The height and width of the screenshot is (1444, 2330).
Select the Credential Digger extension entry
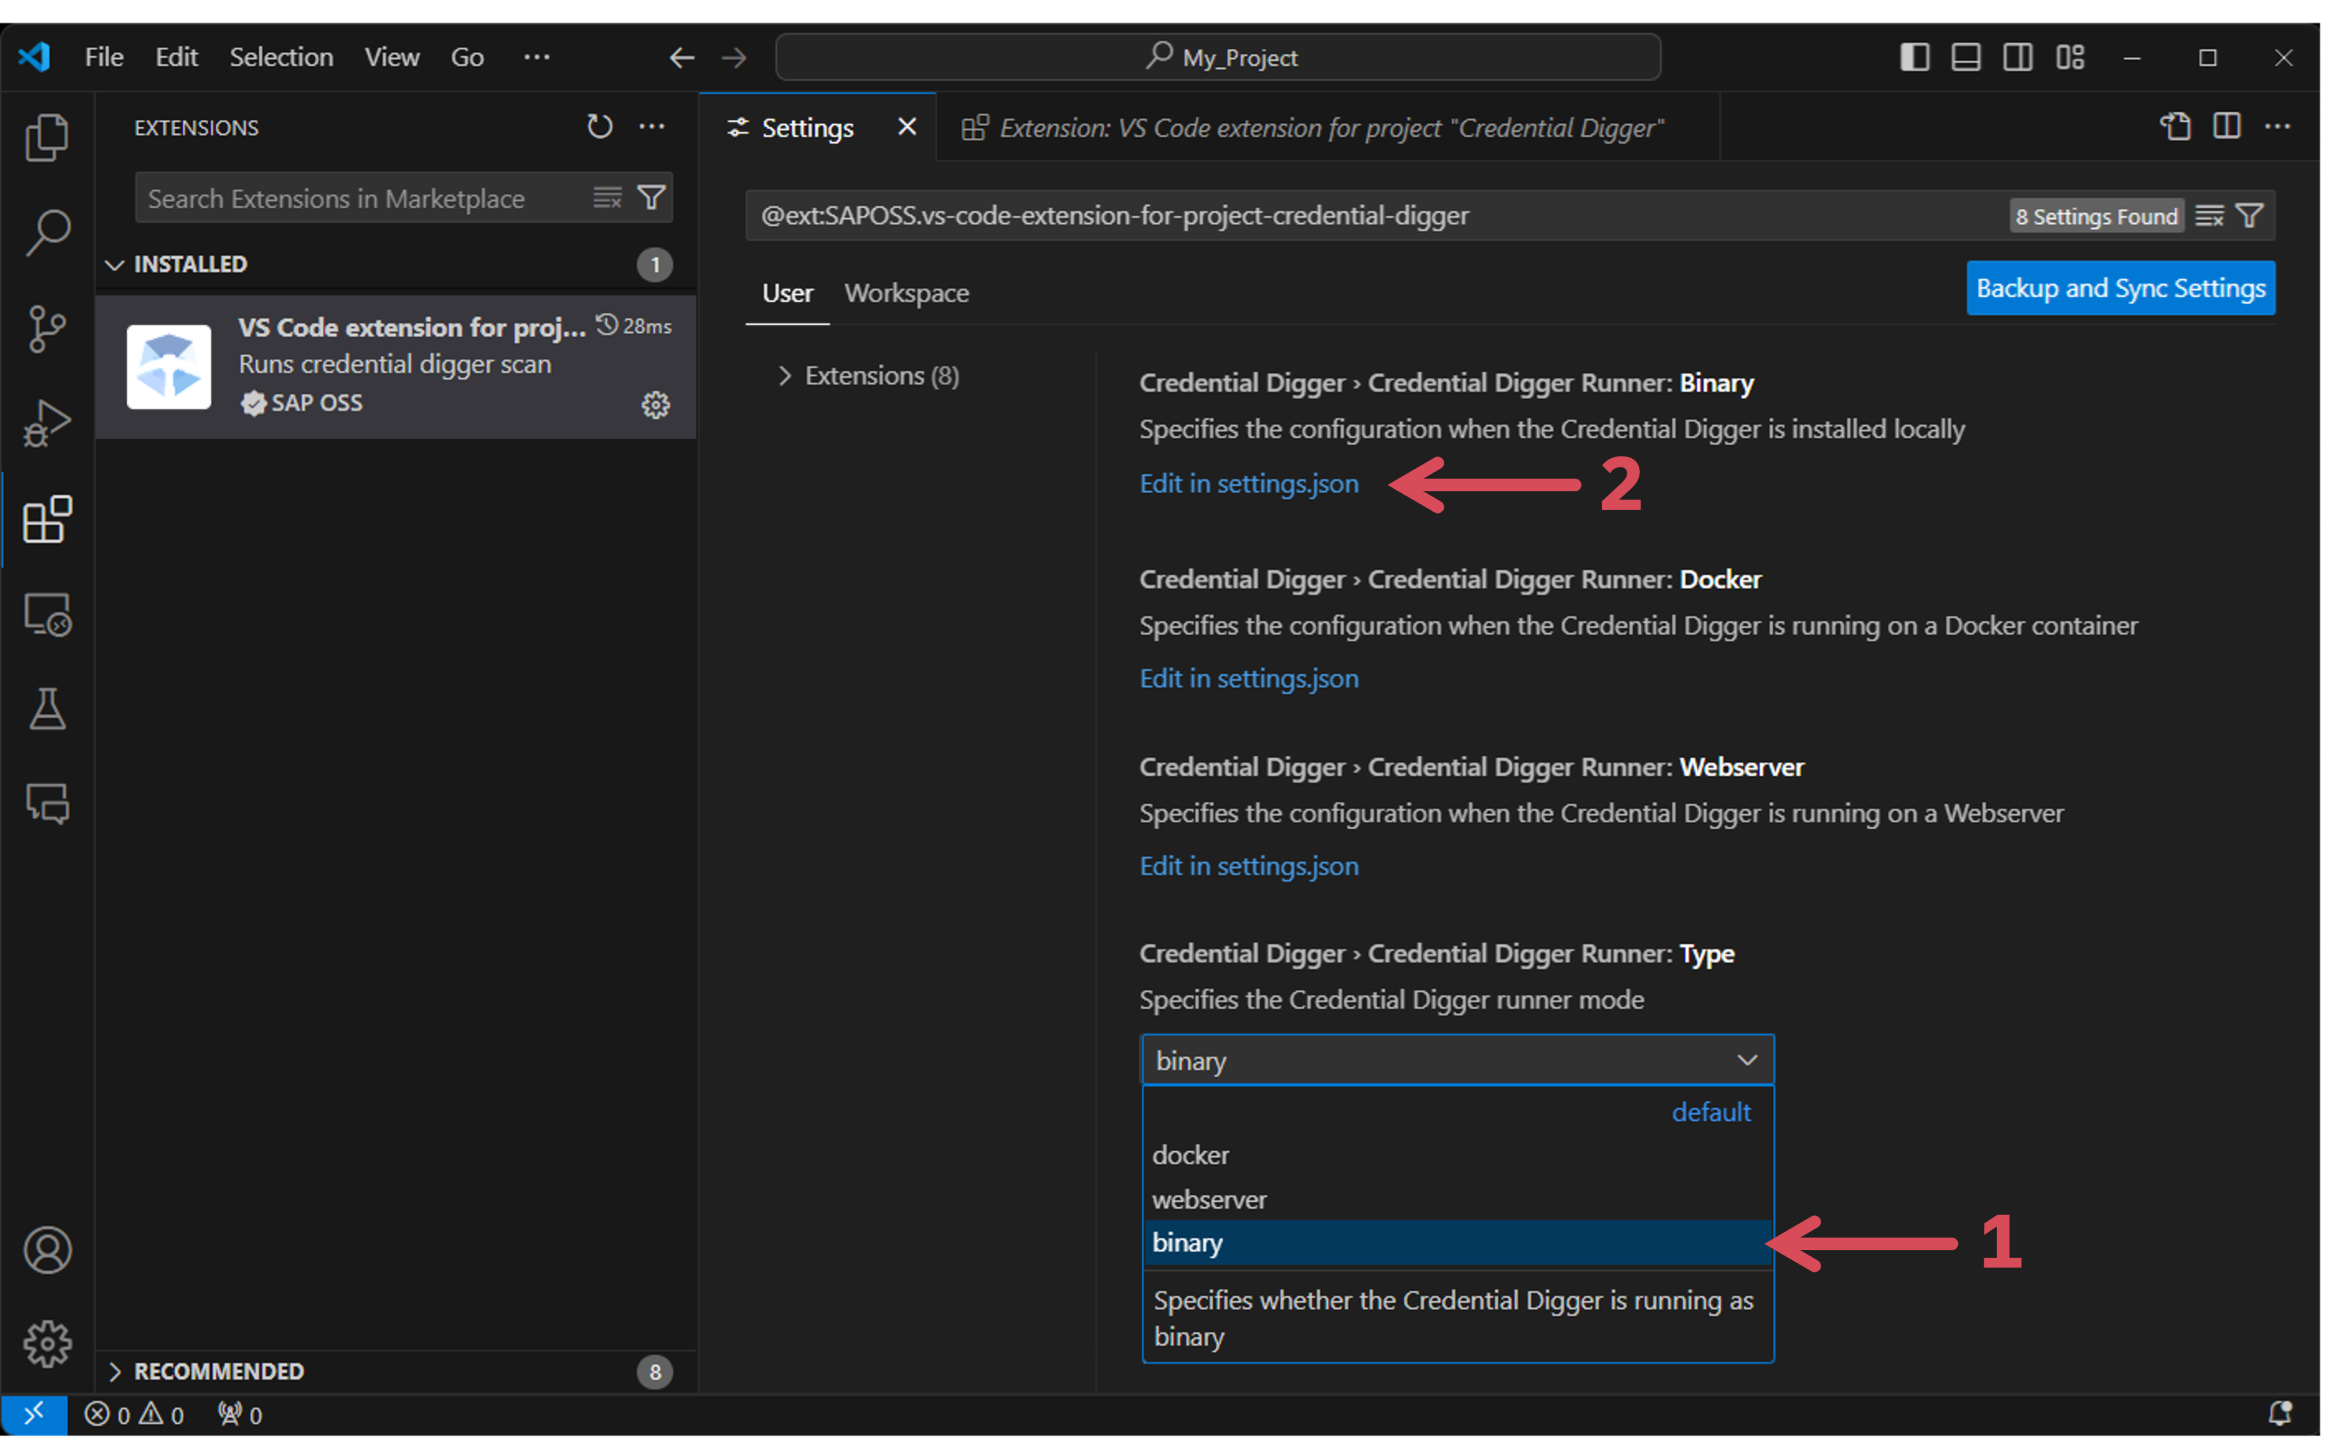396,366
